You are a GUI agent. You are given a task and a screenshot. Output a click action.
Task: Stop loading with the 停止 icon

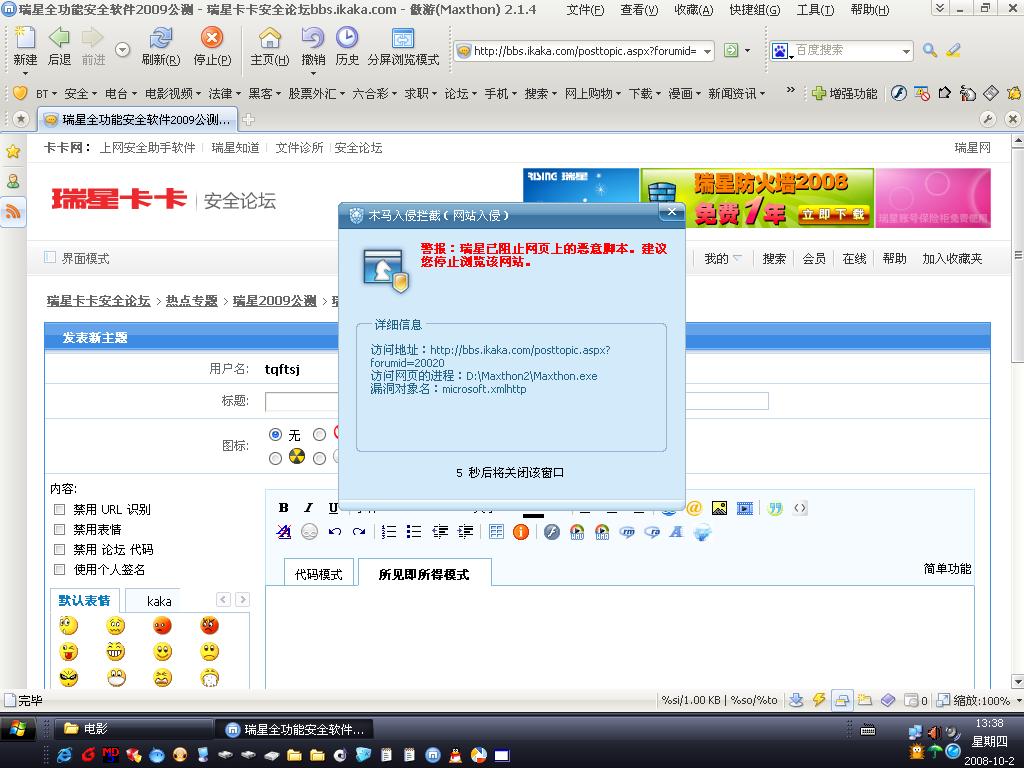tap(212, 38)
